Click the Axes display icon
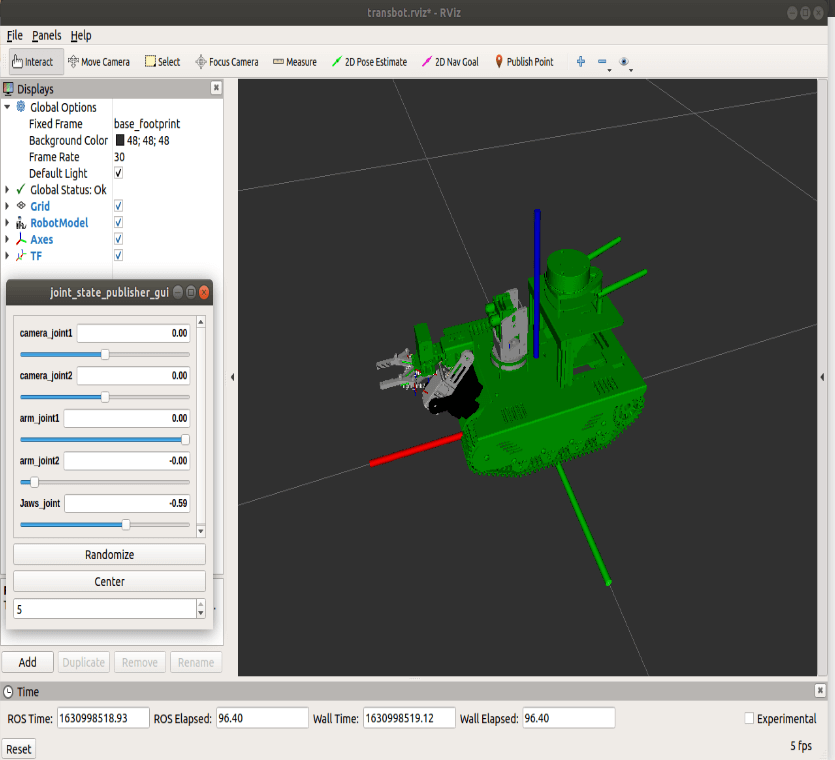The width and height of the screenshot is (835, 760). (21, 239)
